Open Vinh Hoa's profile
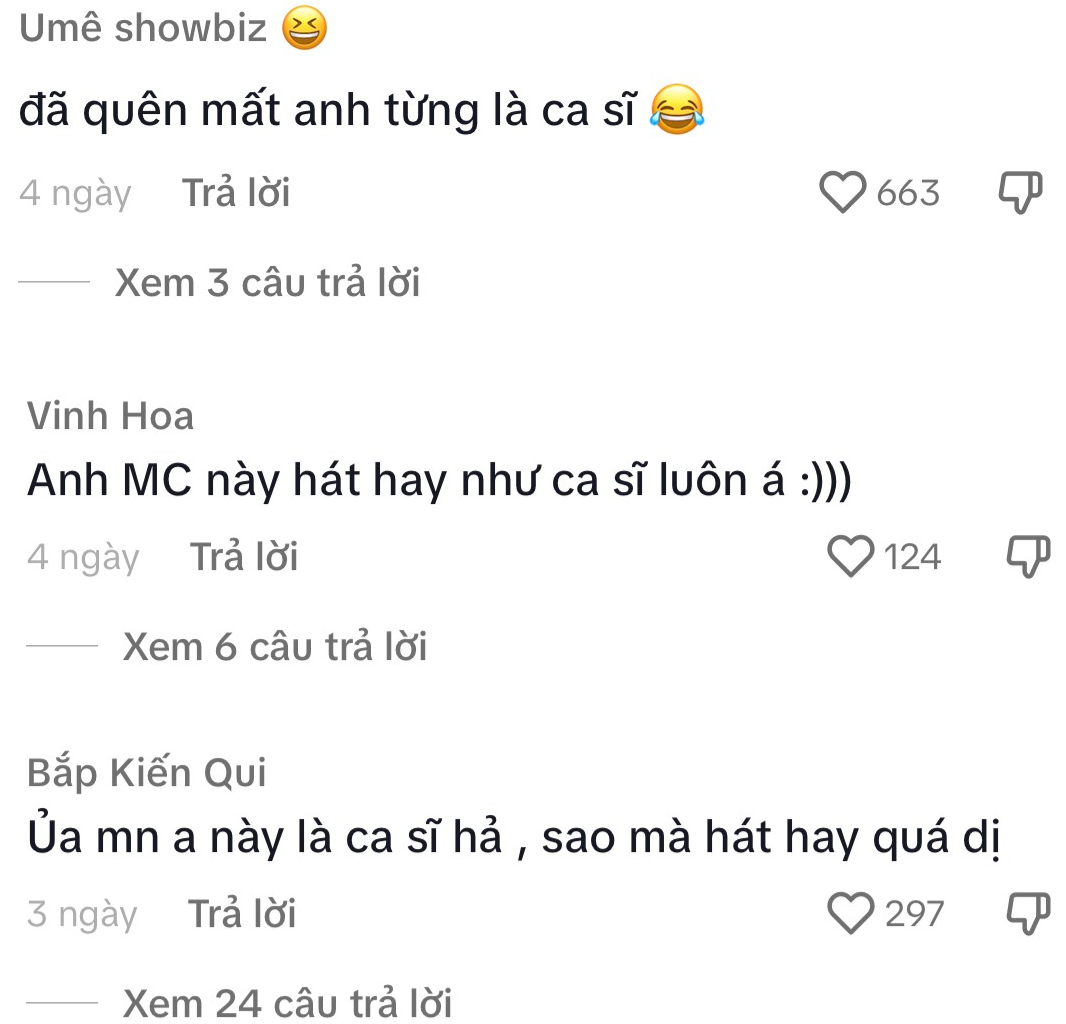 click(110, 416)
